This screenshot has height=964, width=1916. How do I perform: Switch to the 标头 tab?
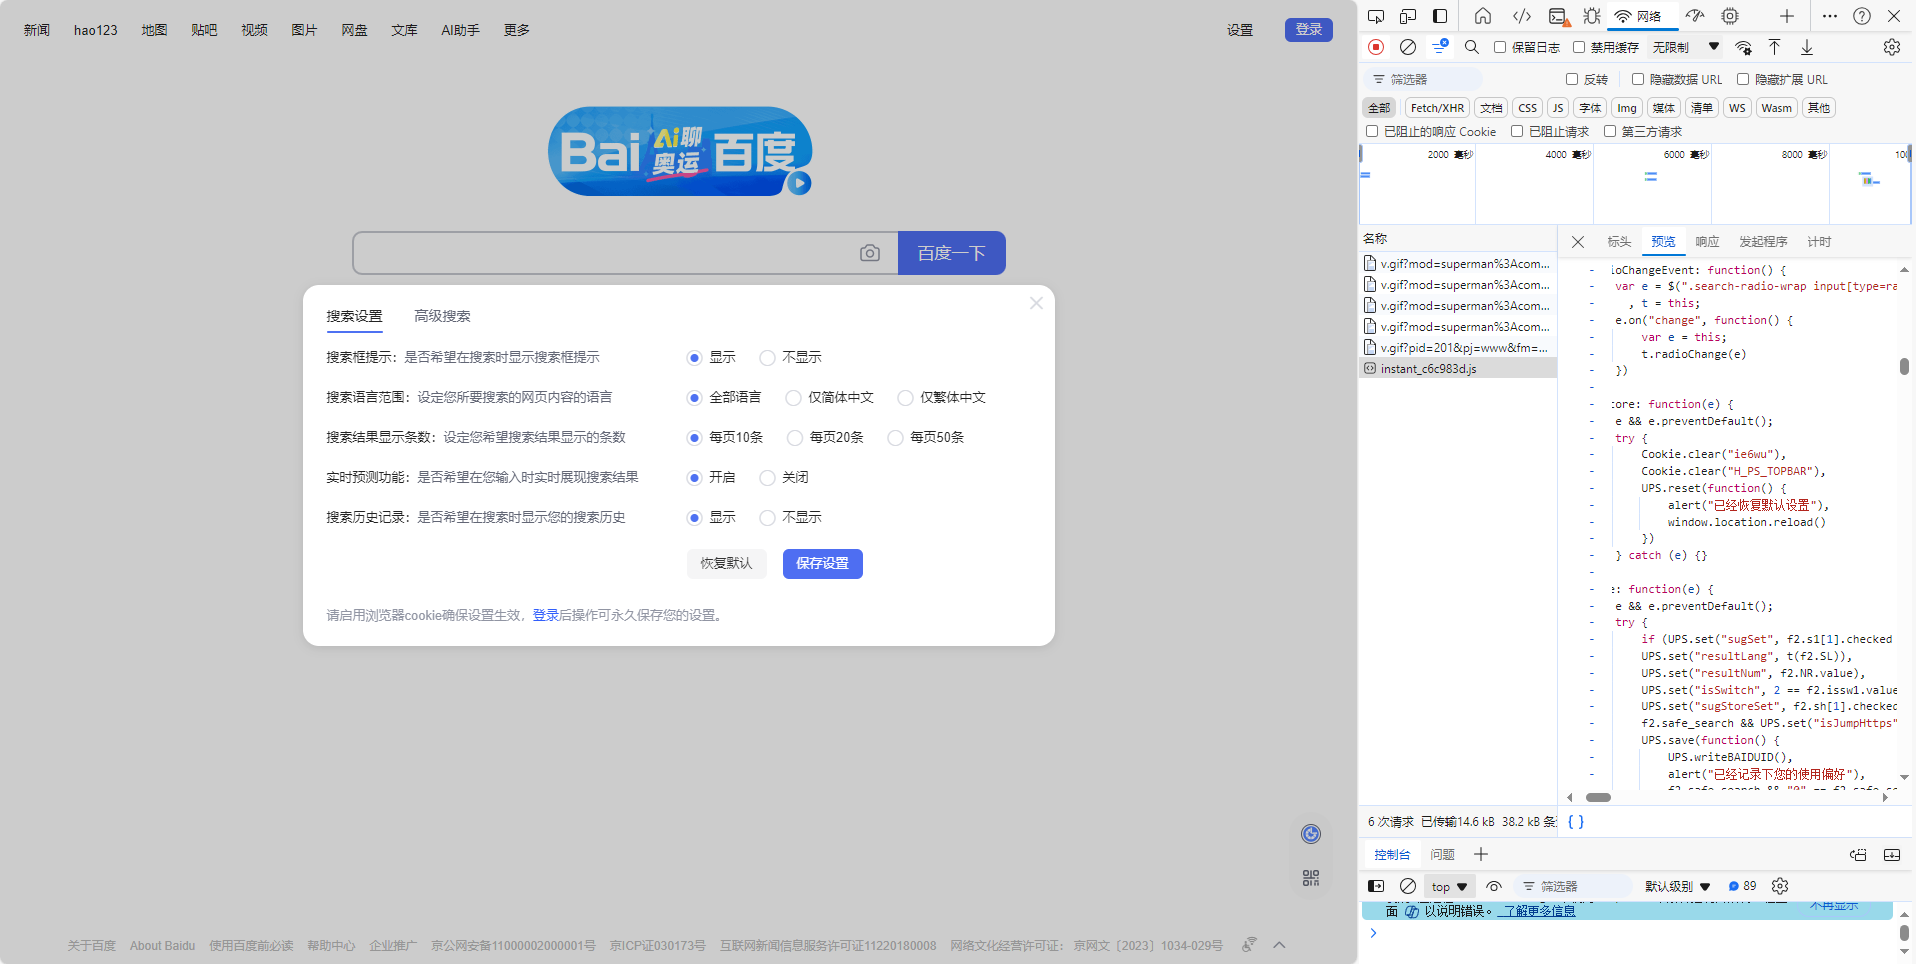pyautogui.click(x=1619, y=242)
